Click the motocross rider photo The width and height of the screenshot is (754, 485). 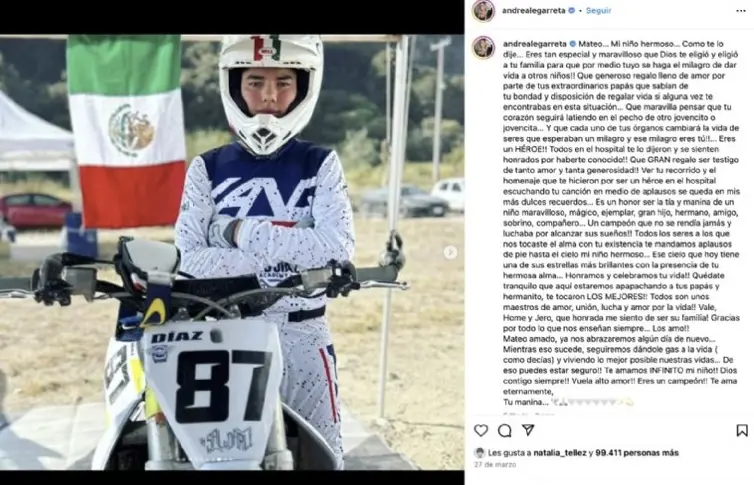tap(232, 252)
